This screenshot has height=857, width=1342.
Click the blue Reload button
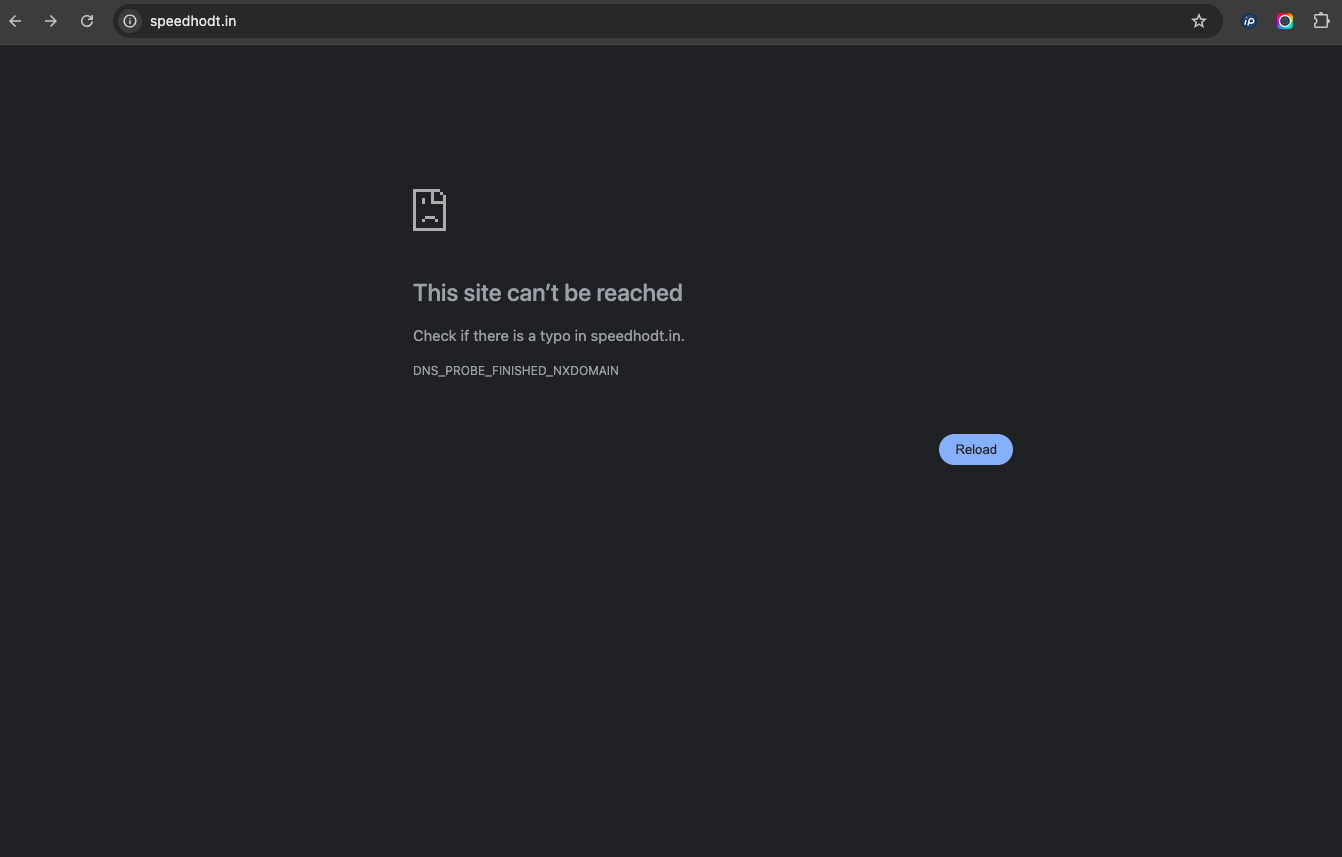pyautogui.click(x=975, y=450)
